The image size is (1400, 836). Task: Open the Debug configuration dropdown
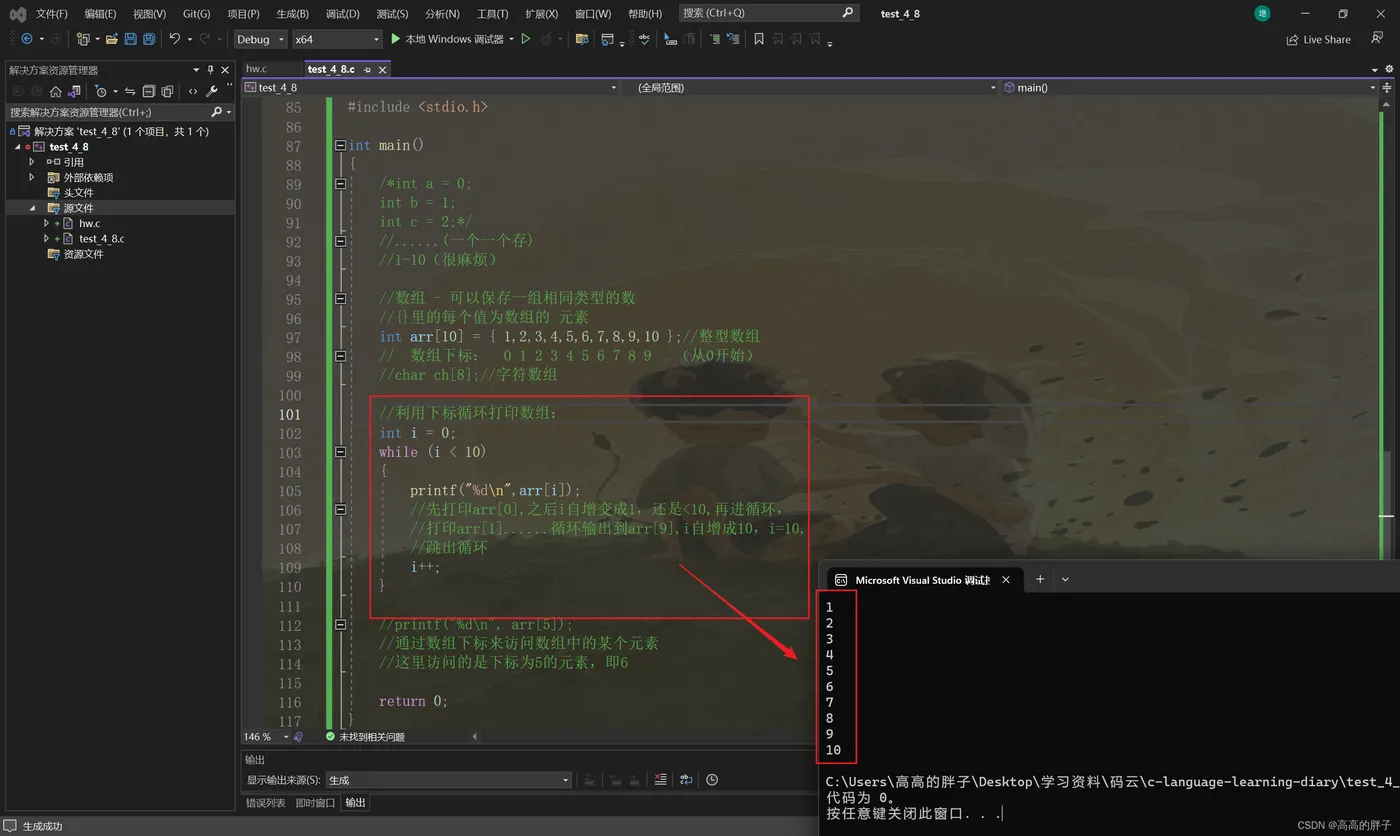tap(260, 39)
